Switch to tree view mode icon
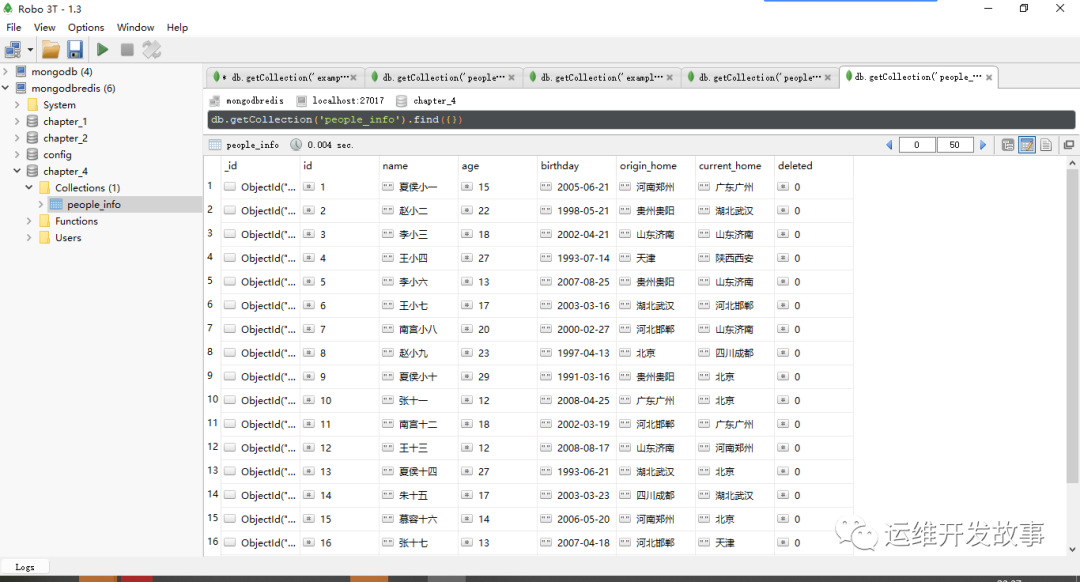Screen dimensions: 1080x582 1008,145
